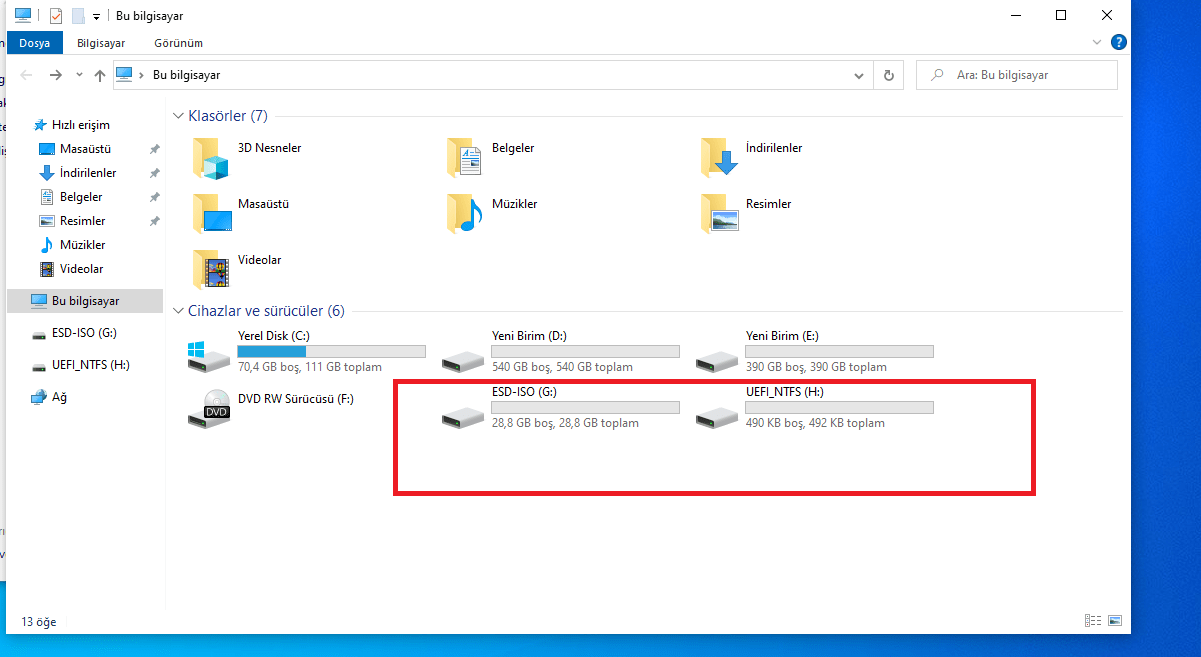The height and width of the screenshot is (657, 1201).
Task: Go up one folder level
Action: click(x=99, y=75)
